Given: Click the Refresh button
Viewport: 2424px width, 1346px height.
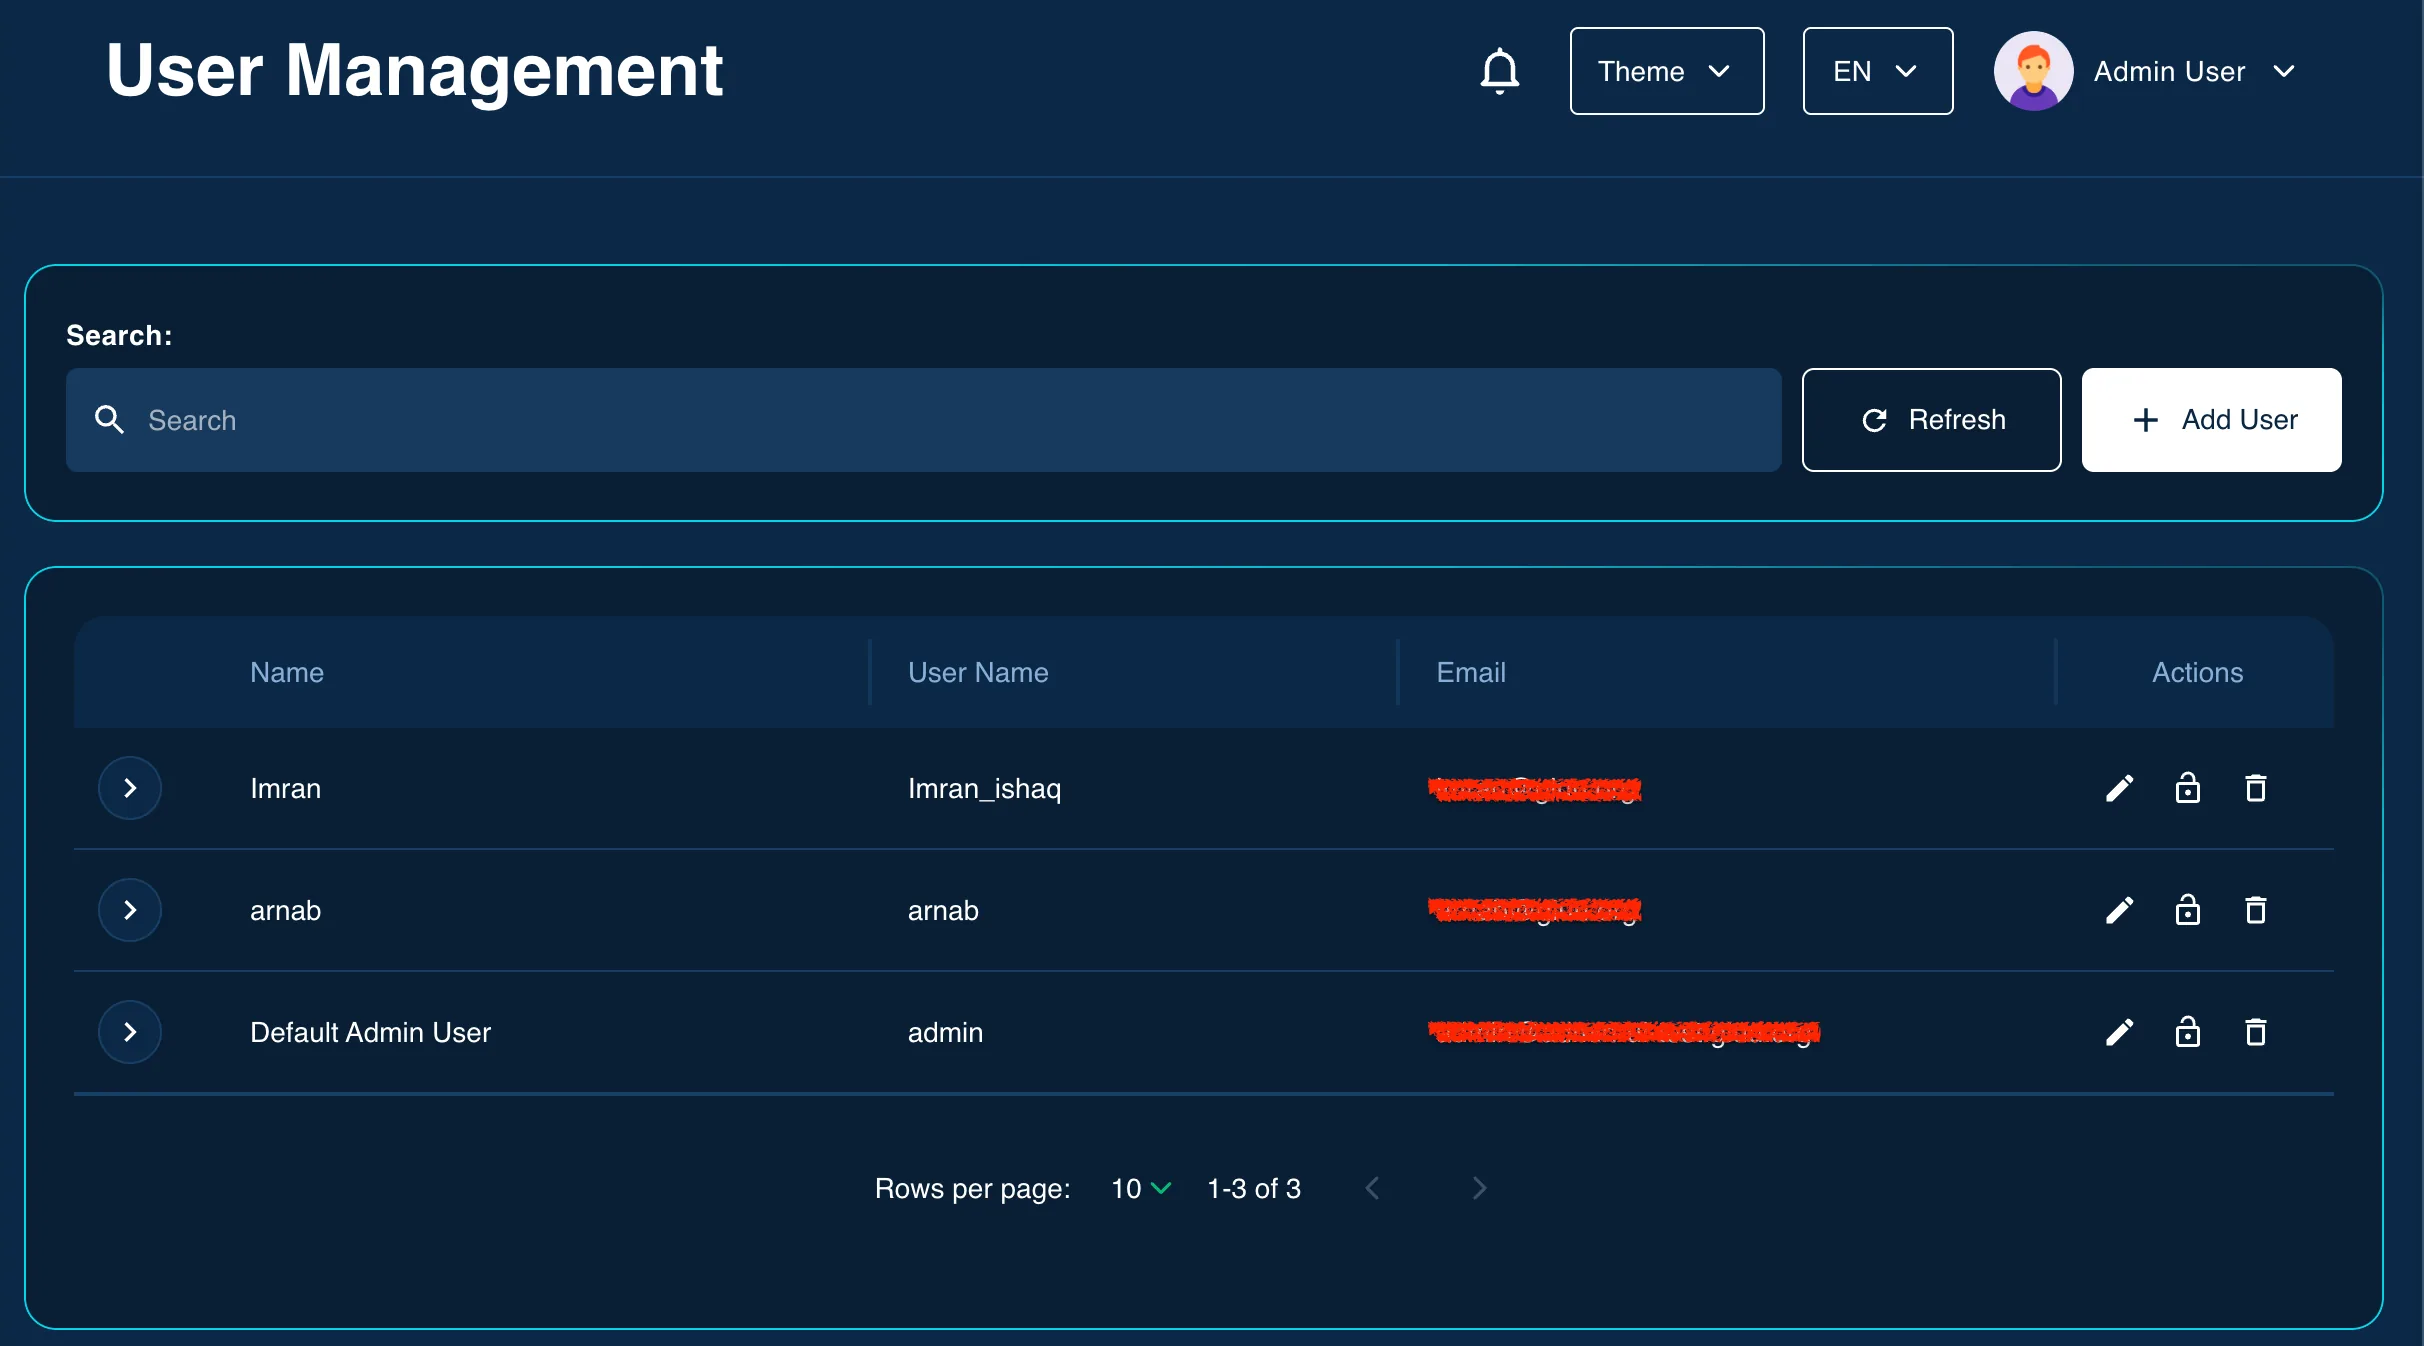Looking at the screenshot, I should tap(1931, 420).
